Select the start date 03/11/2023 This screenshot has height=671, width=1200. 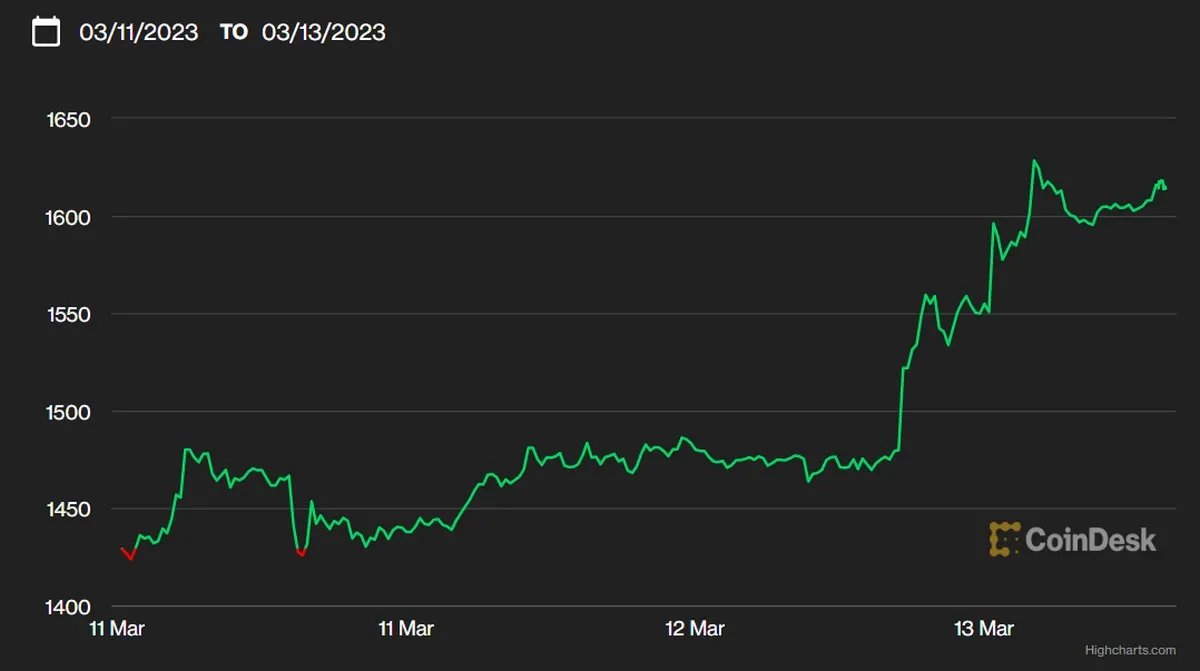tap(139, 32)
